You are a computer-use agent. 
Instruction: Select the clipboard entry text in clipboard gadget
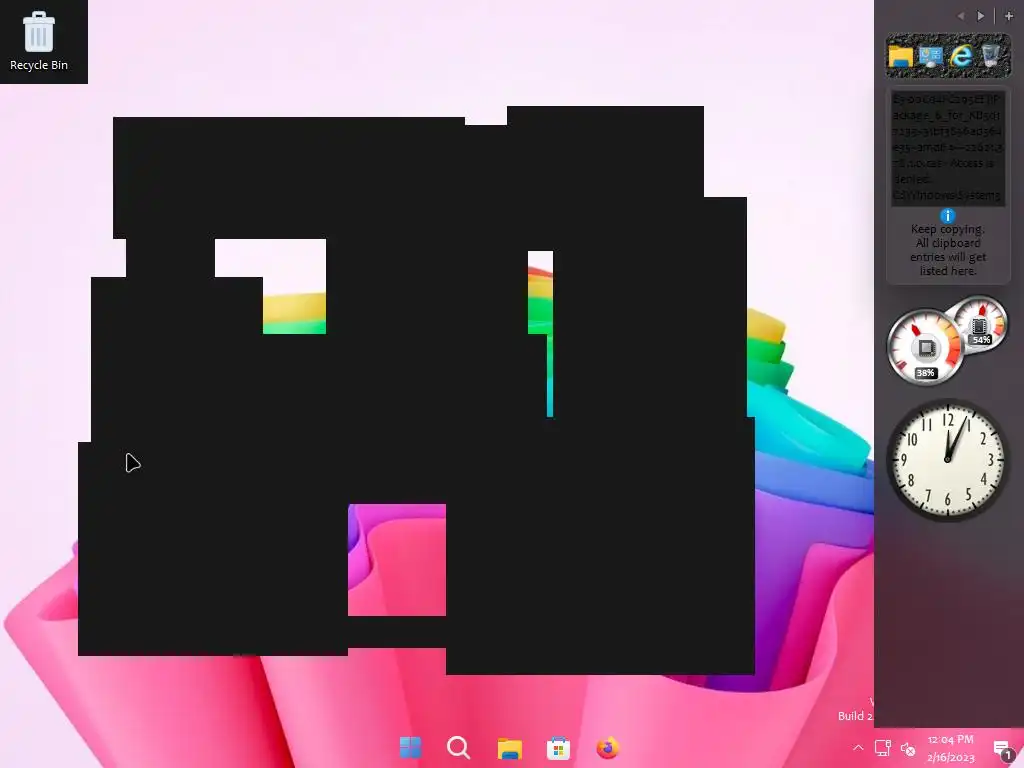[x=948, y=148]
